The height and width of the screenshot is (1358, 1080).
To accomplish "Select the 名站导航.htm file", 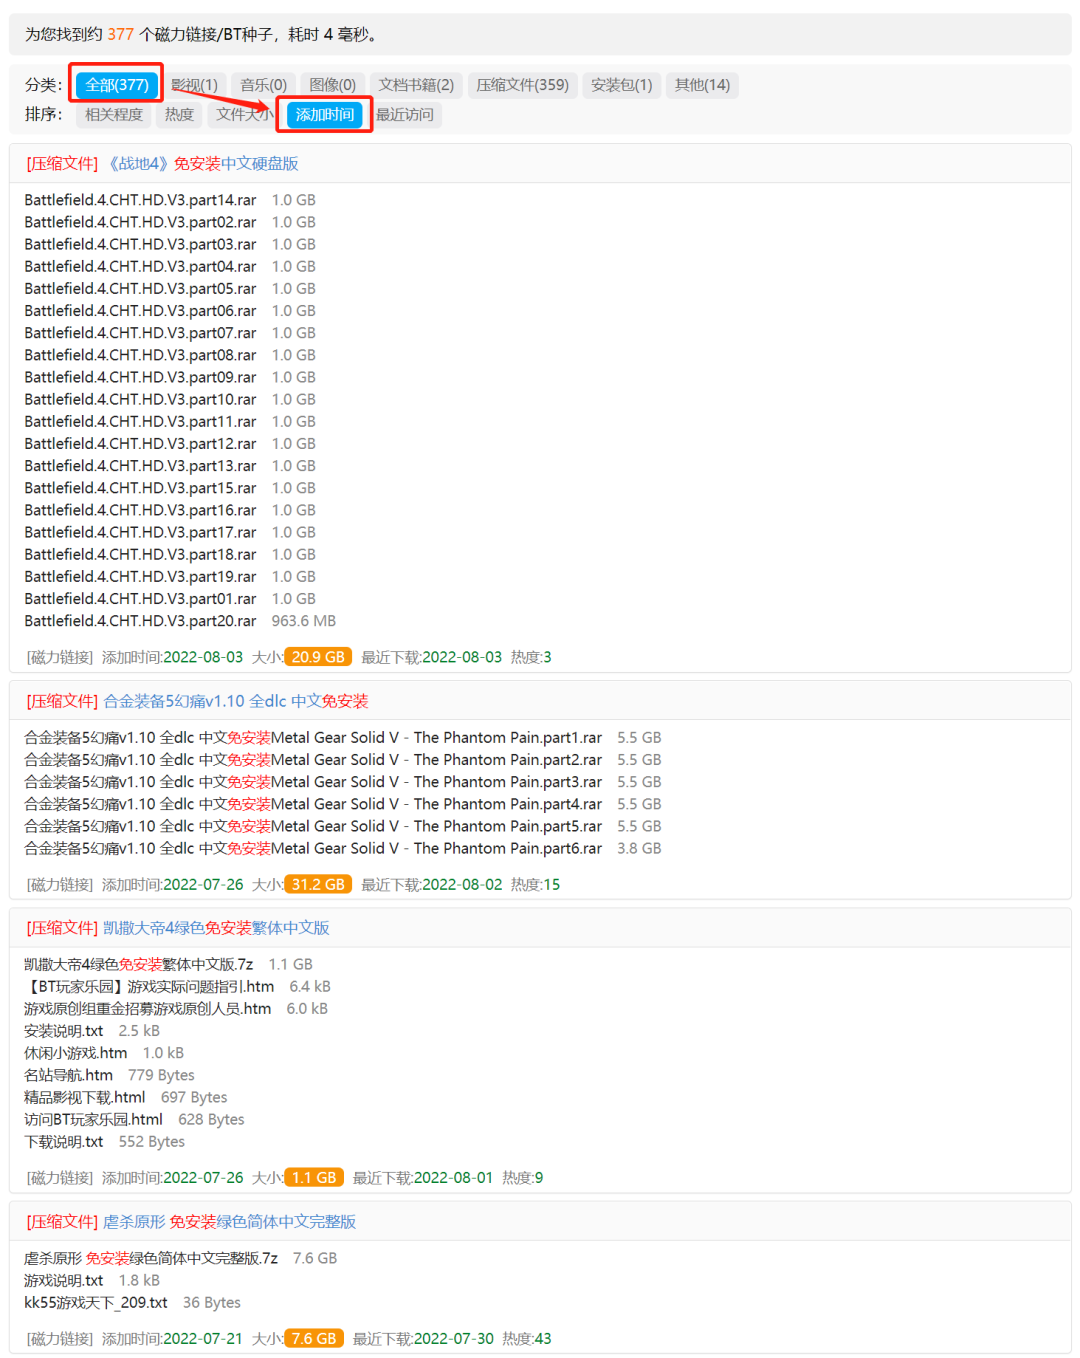I will pos(68,1075).
